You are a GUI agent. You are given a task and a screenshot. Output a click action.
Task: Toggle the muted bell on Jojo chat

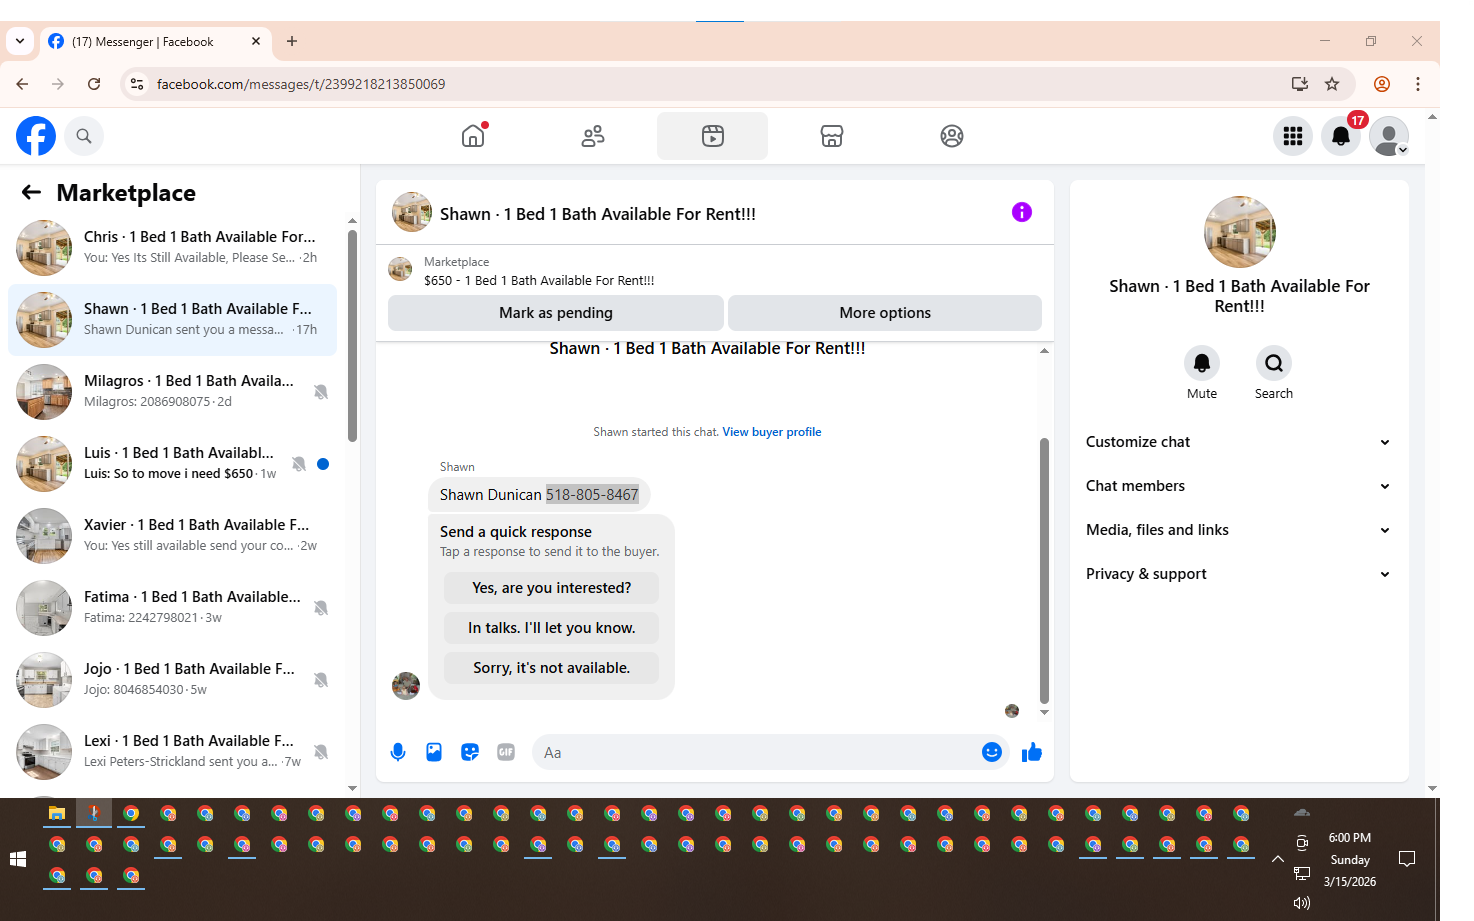click(321, 680)
